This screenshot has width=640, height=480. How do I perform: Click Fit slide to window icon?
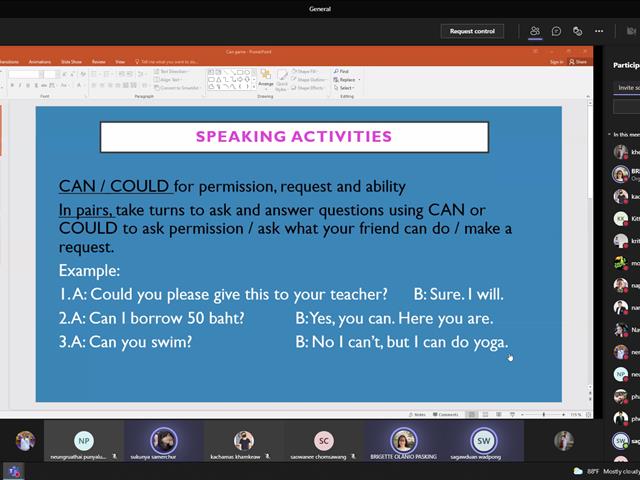(x=589, y=414)
